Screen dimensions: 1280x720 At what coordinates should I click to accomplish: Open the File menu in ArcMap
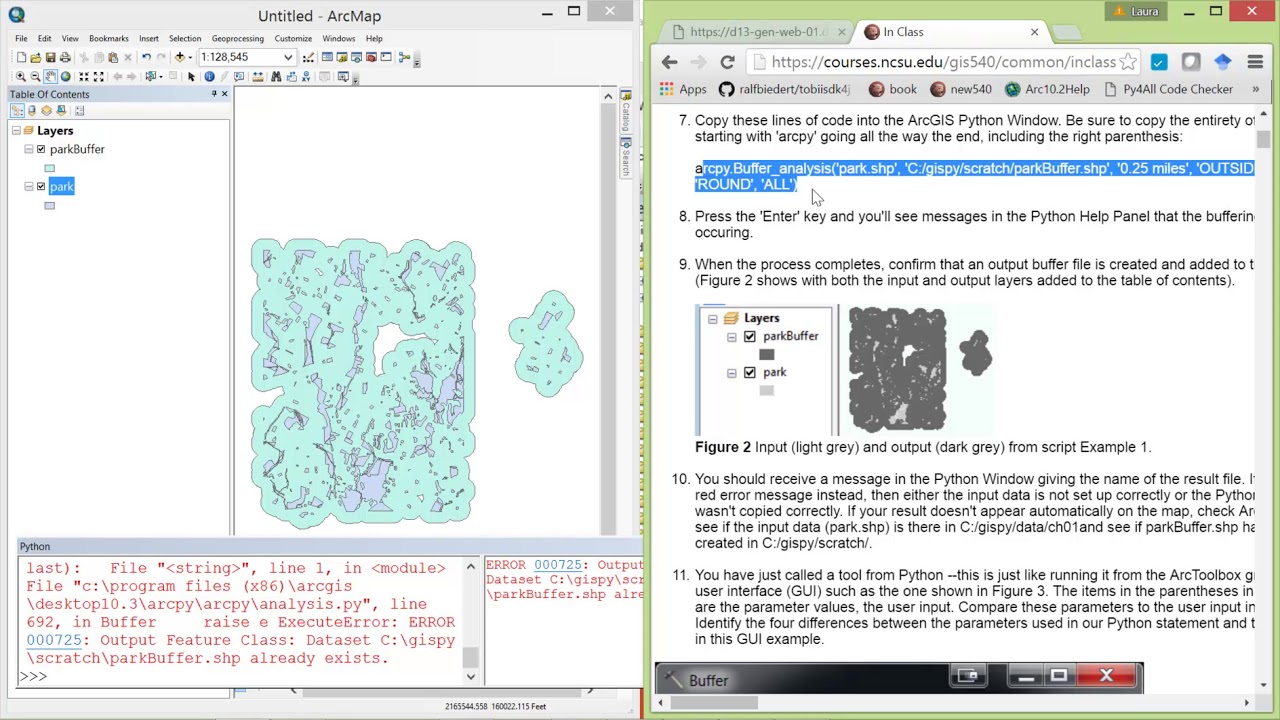coord(21,38)
